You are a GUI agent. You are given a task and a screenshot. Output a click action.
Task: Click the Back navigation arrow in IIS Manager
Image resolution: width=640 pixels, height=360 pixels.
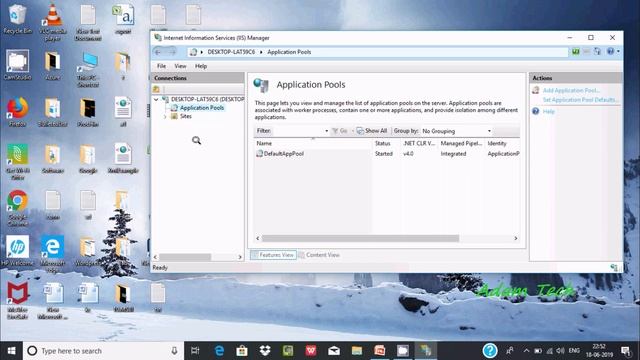[x=158, y=52]
